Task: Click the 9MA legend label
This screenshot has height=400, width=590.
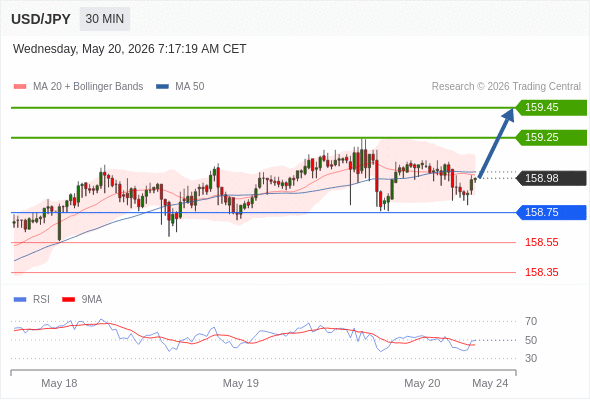Action: [x=92, y=300]
